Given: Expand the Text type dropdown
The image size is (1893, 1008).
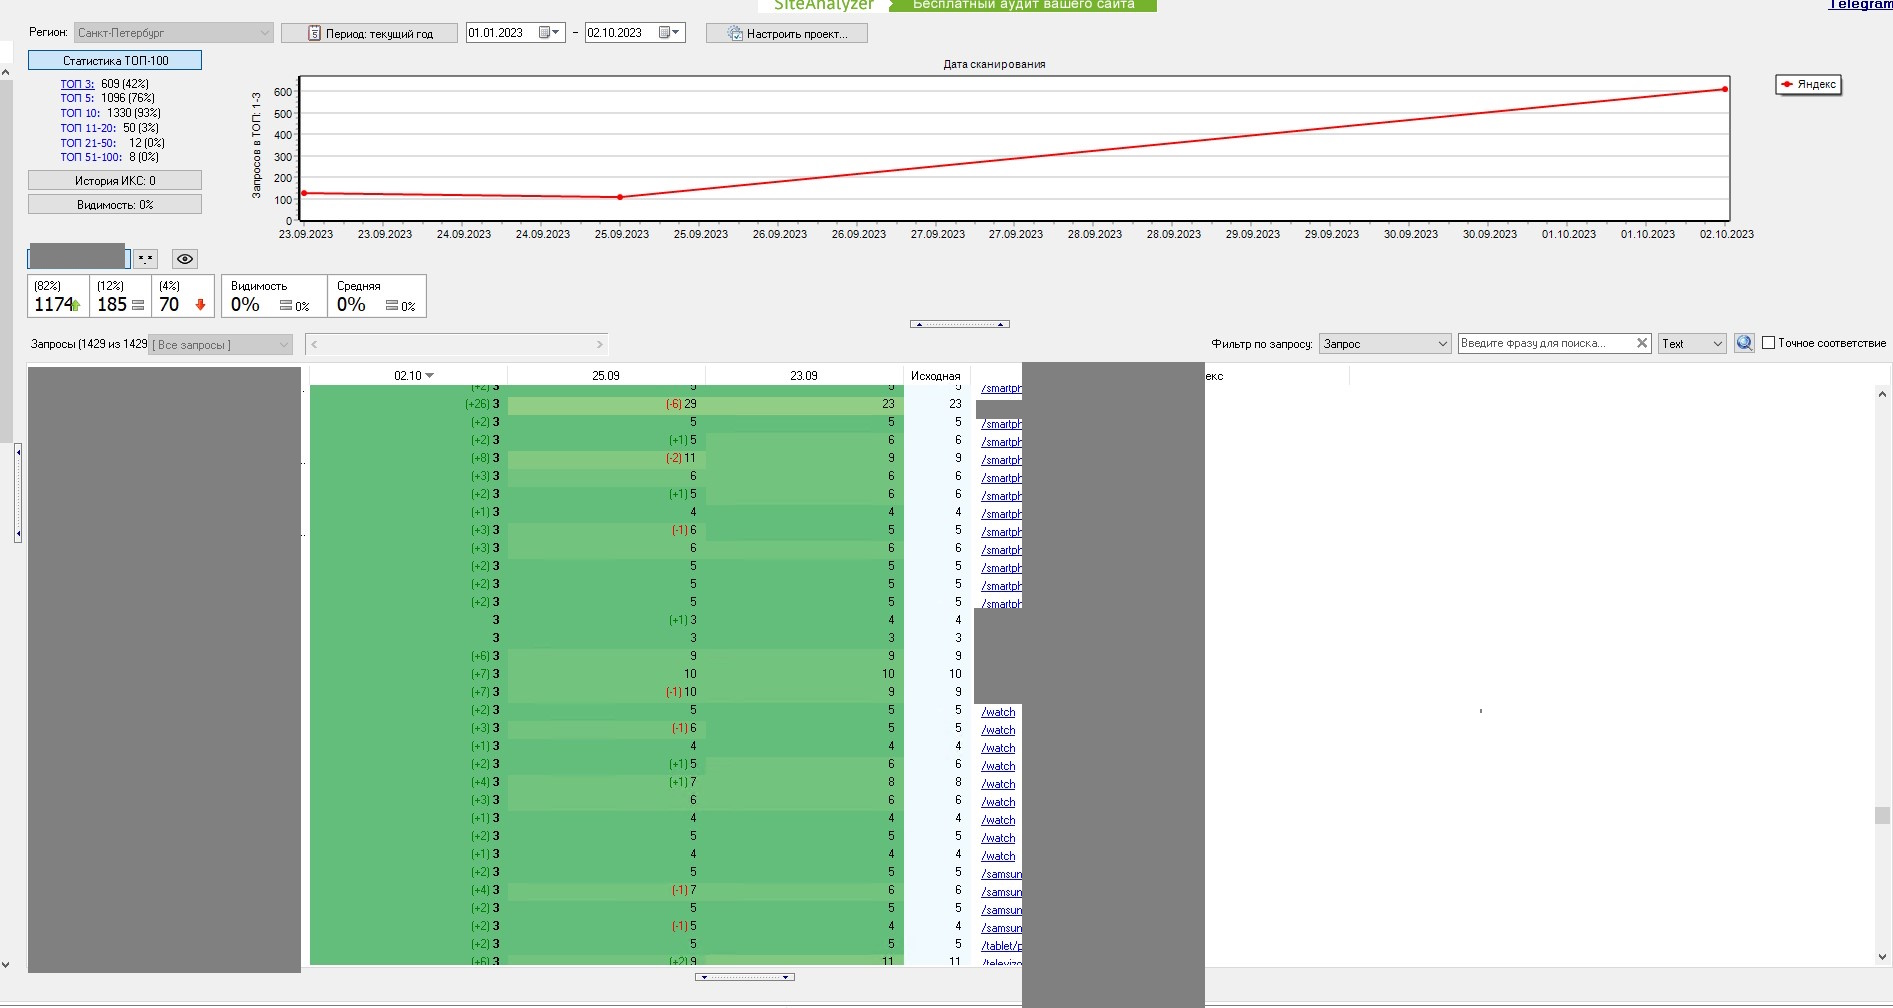Looking at the screenshot, I should point(1691,344).
